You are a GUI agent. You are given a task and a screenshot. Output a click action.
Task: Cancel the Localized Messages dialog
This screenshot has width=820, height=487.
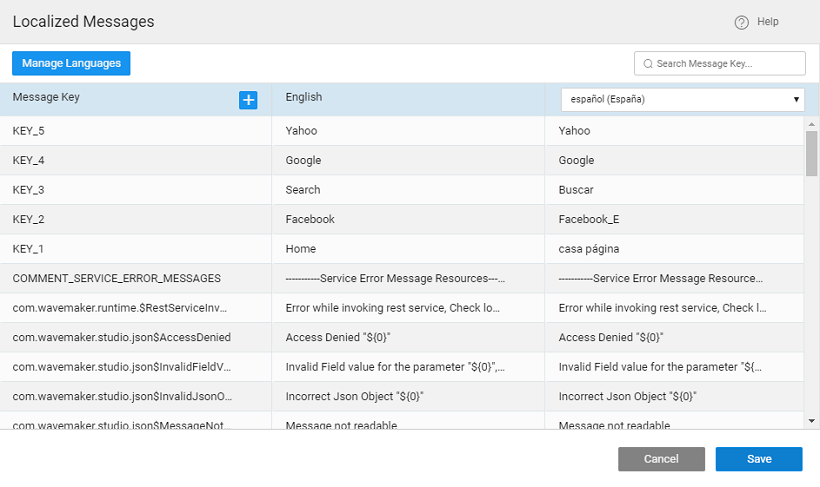[661, 459]
